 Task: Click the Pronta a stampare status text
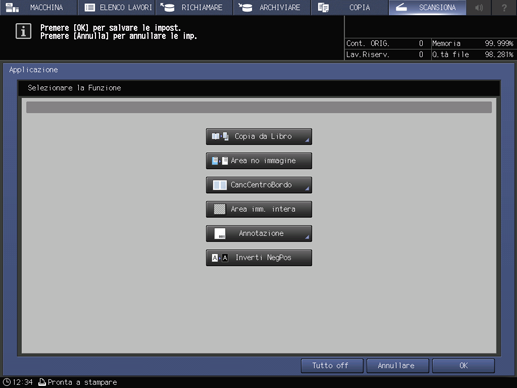[82, 382]
